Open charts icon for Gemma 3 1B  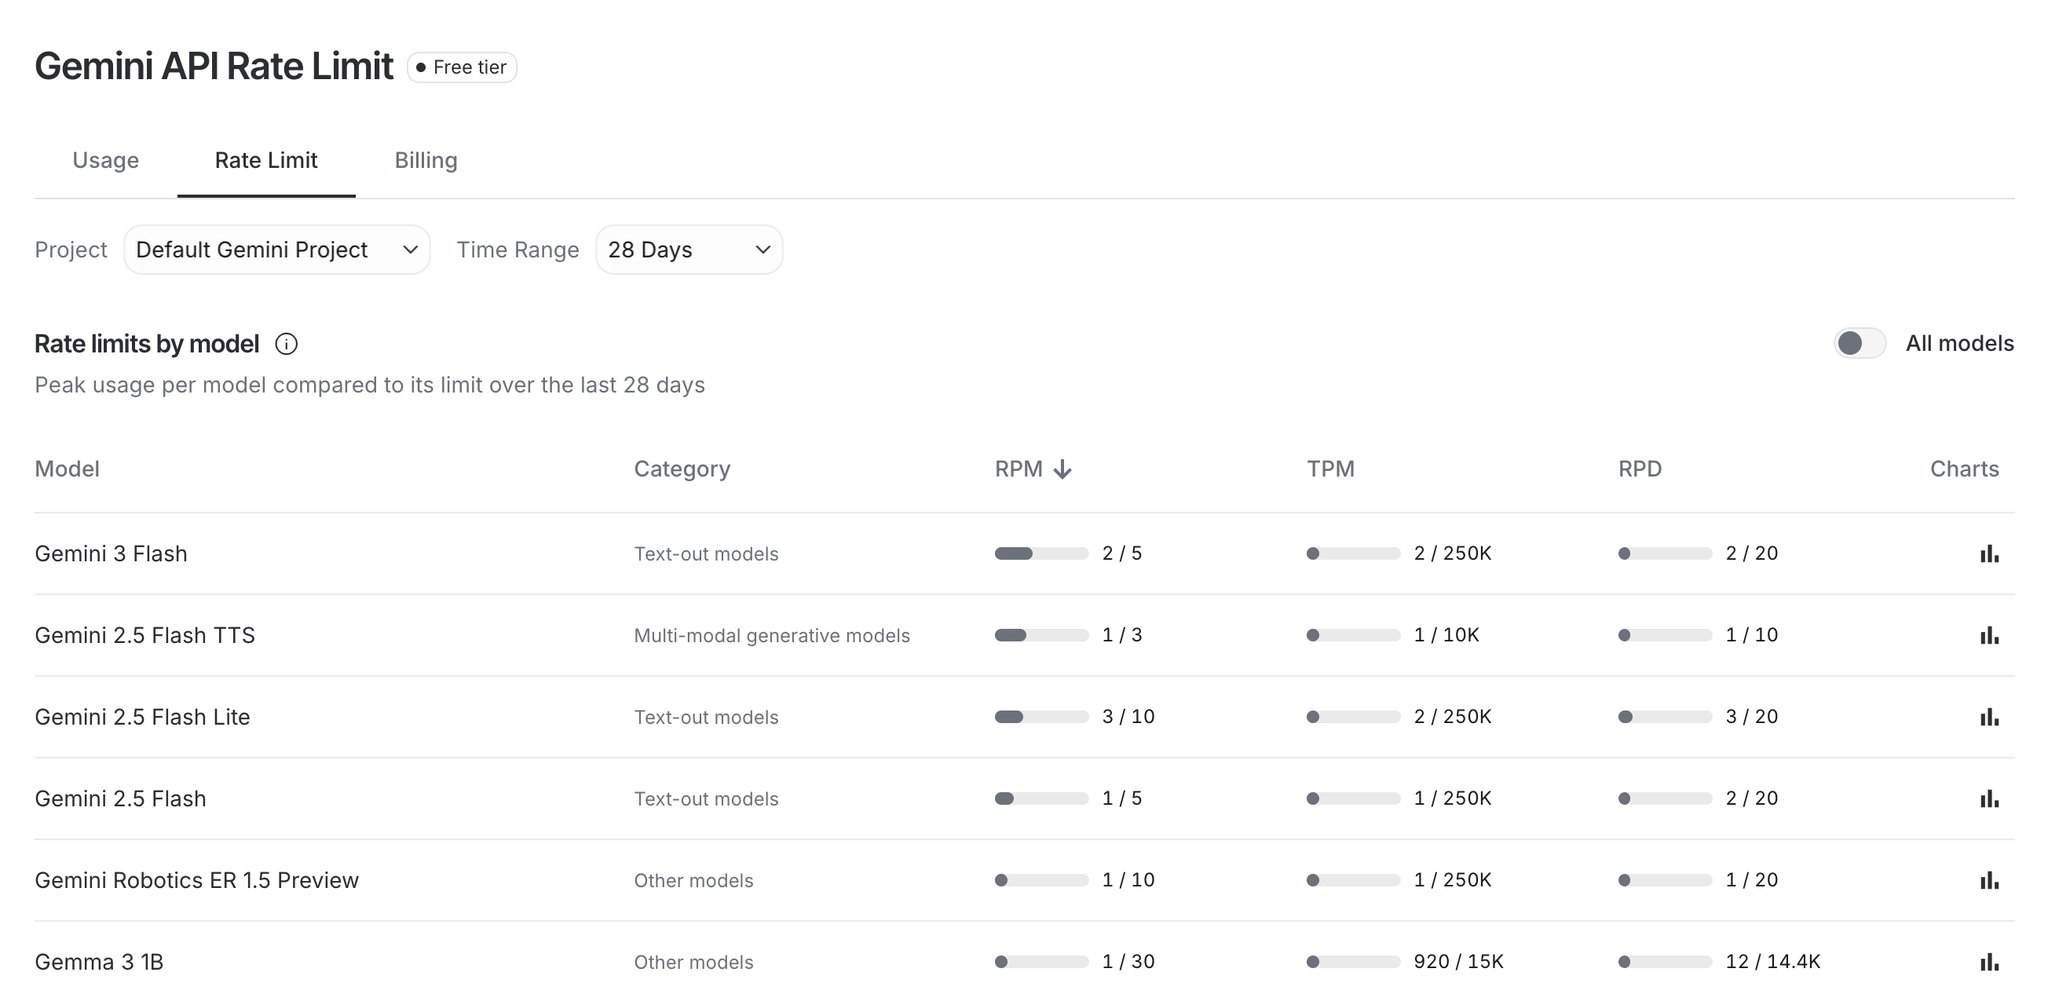coord(1989,962)
